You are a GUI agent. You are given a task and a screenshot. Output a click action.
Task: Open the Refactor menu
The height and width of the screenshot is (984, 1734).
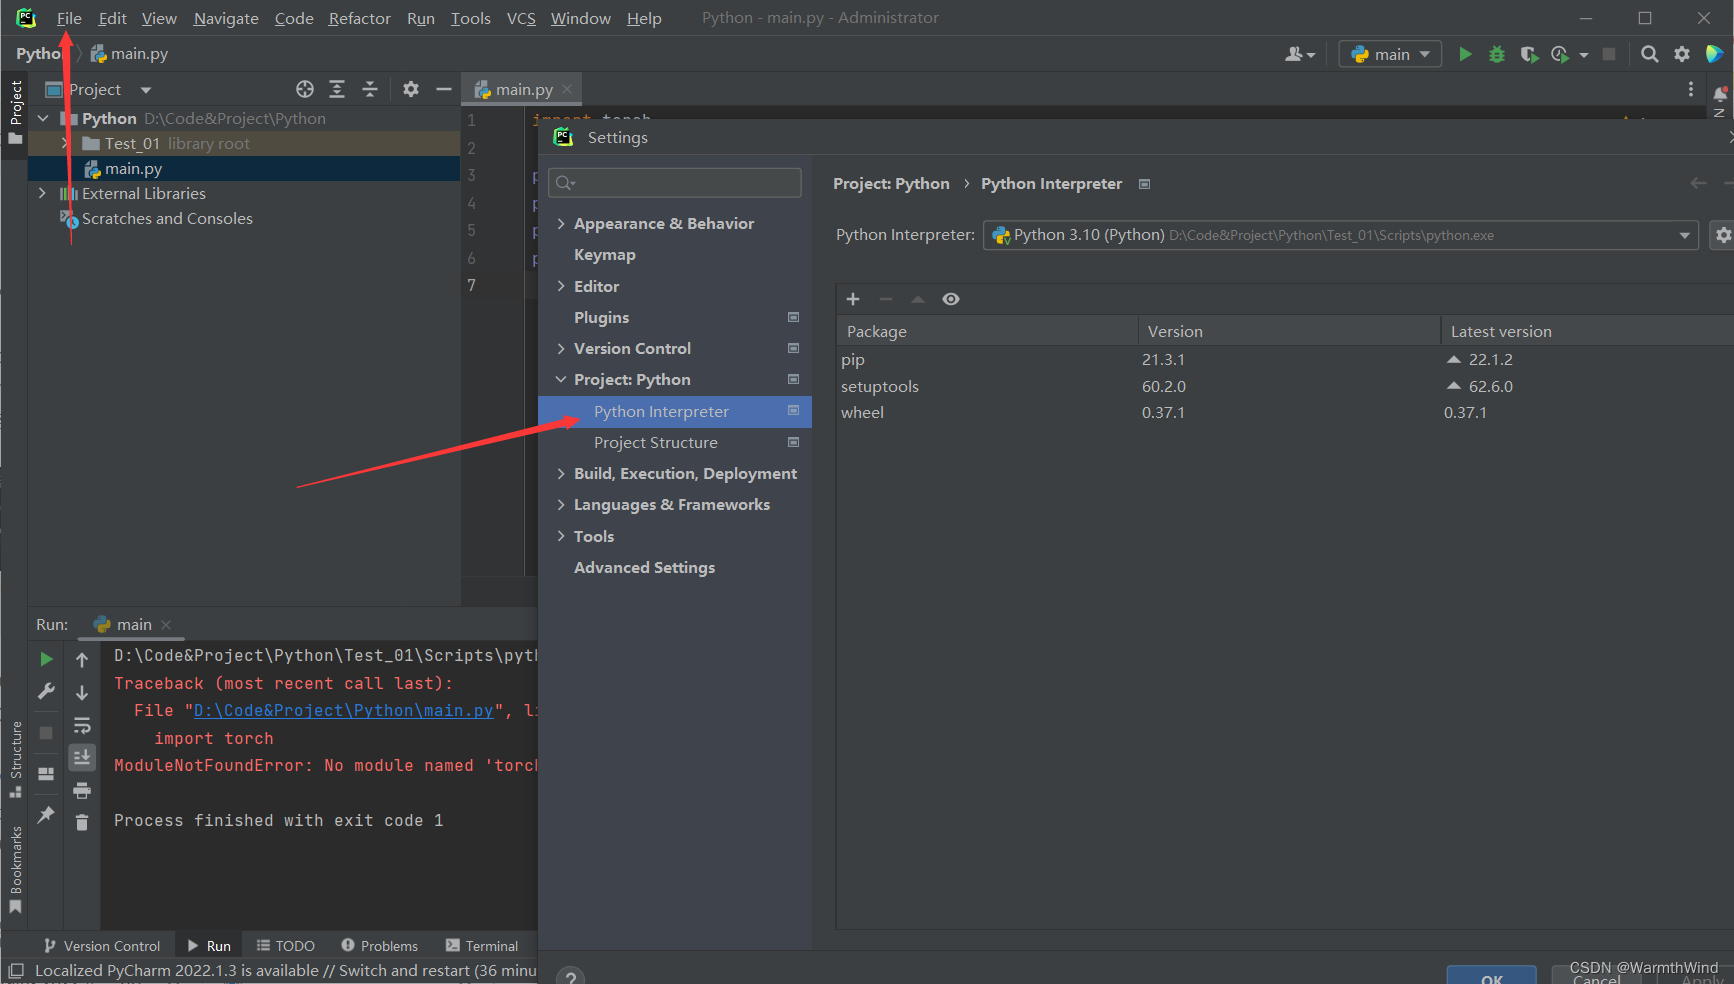point(359,18)
